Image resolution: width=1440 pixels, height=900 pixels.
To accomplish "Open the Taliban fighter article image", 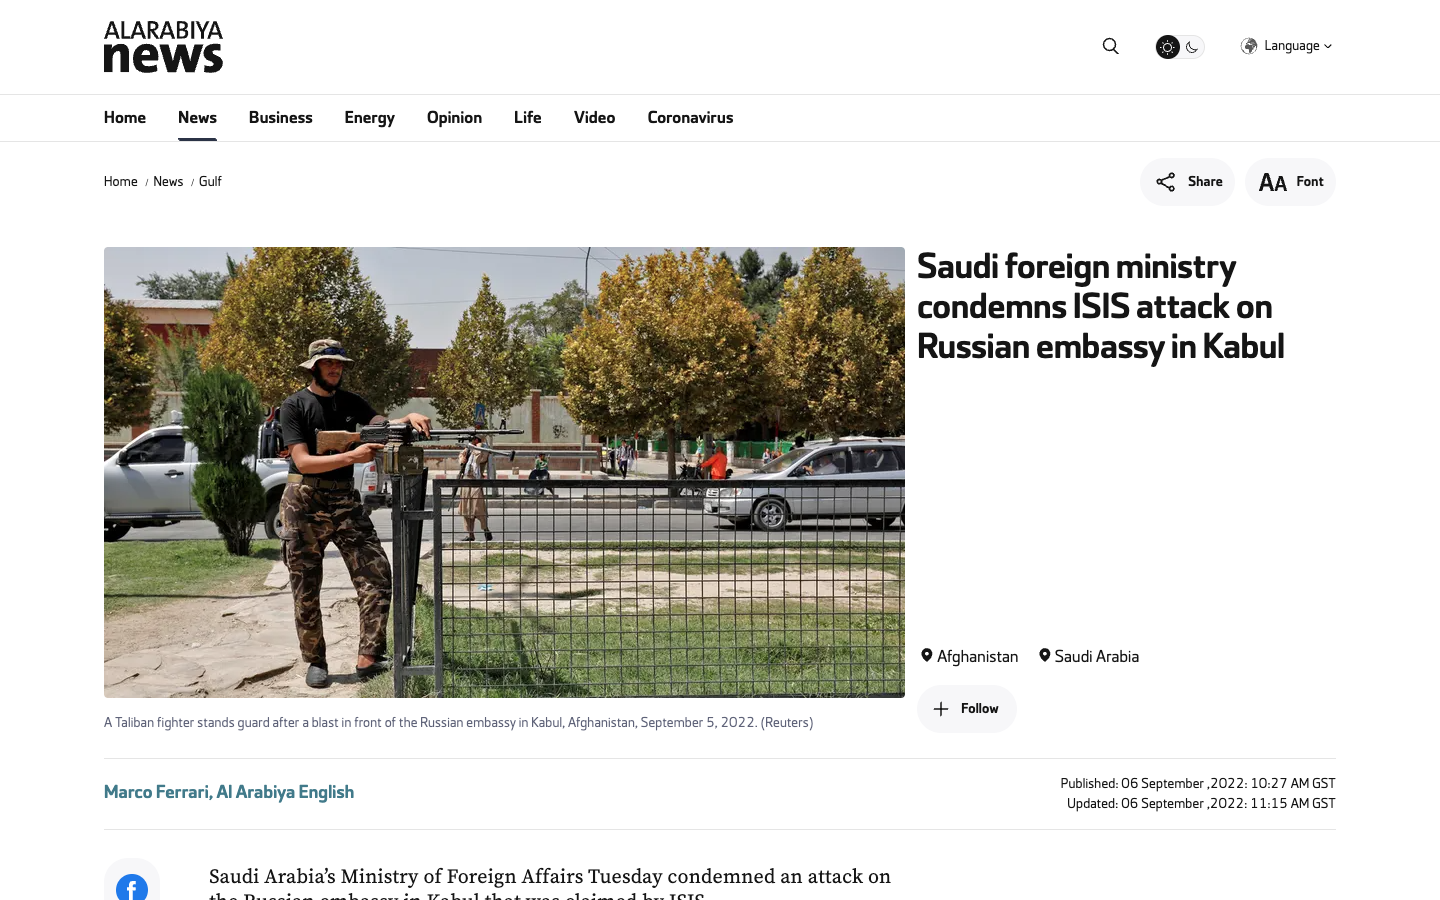I will (504, 472).
